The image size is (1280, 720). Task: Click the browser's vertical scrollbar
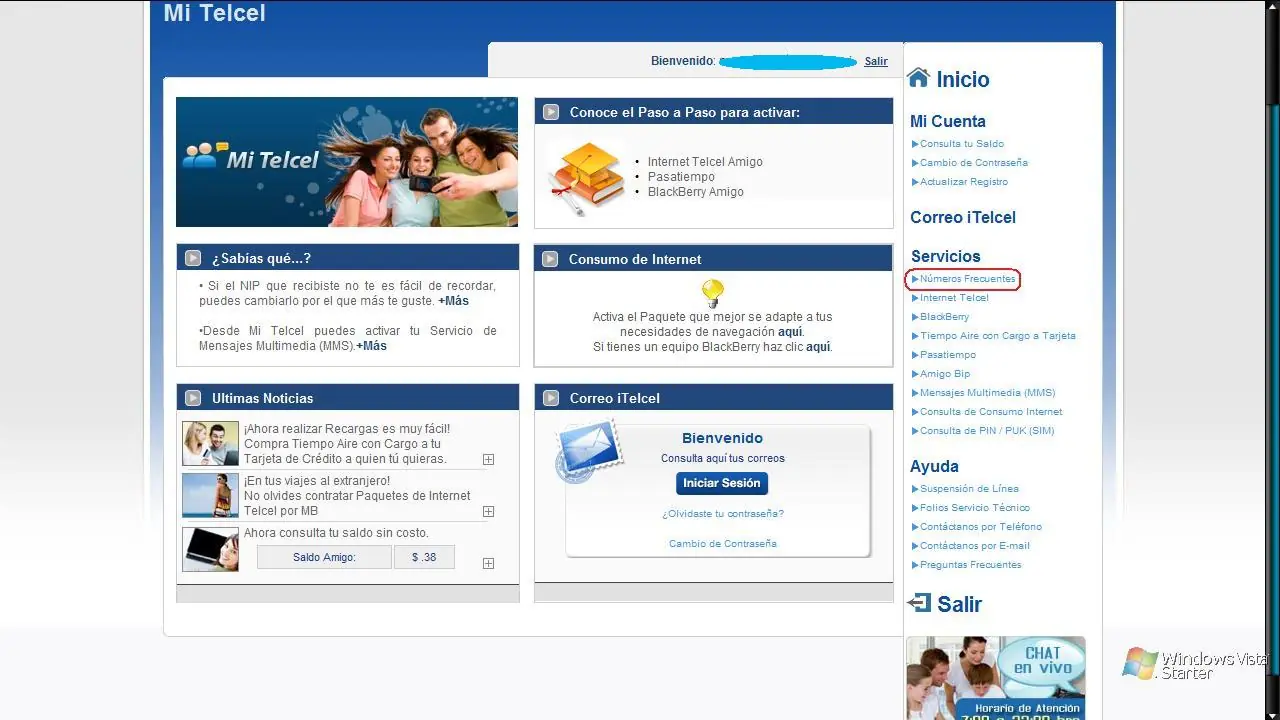tap(1272, 360)
